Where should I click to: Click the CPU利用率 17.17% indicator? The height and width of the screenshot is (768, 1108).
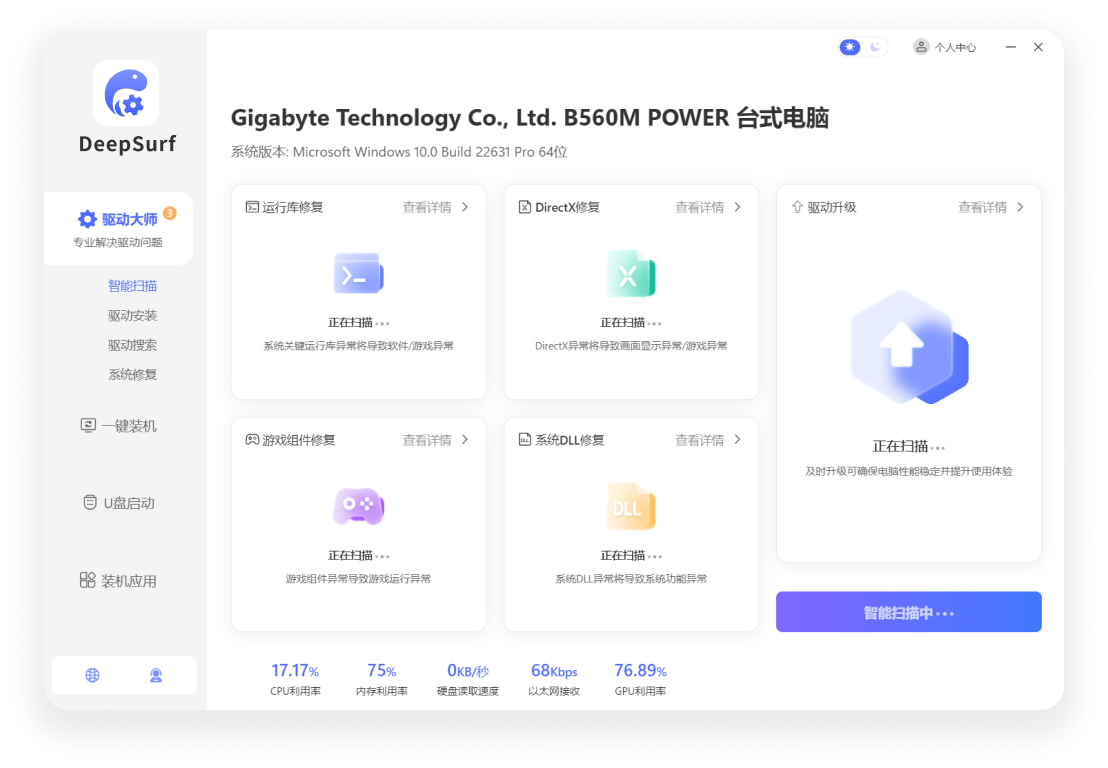click(x=295, y=679)
